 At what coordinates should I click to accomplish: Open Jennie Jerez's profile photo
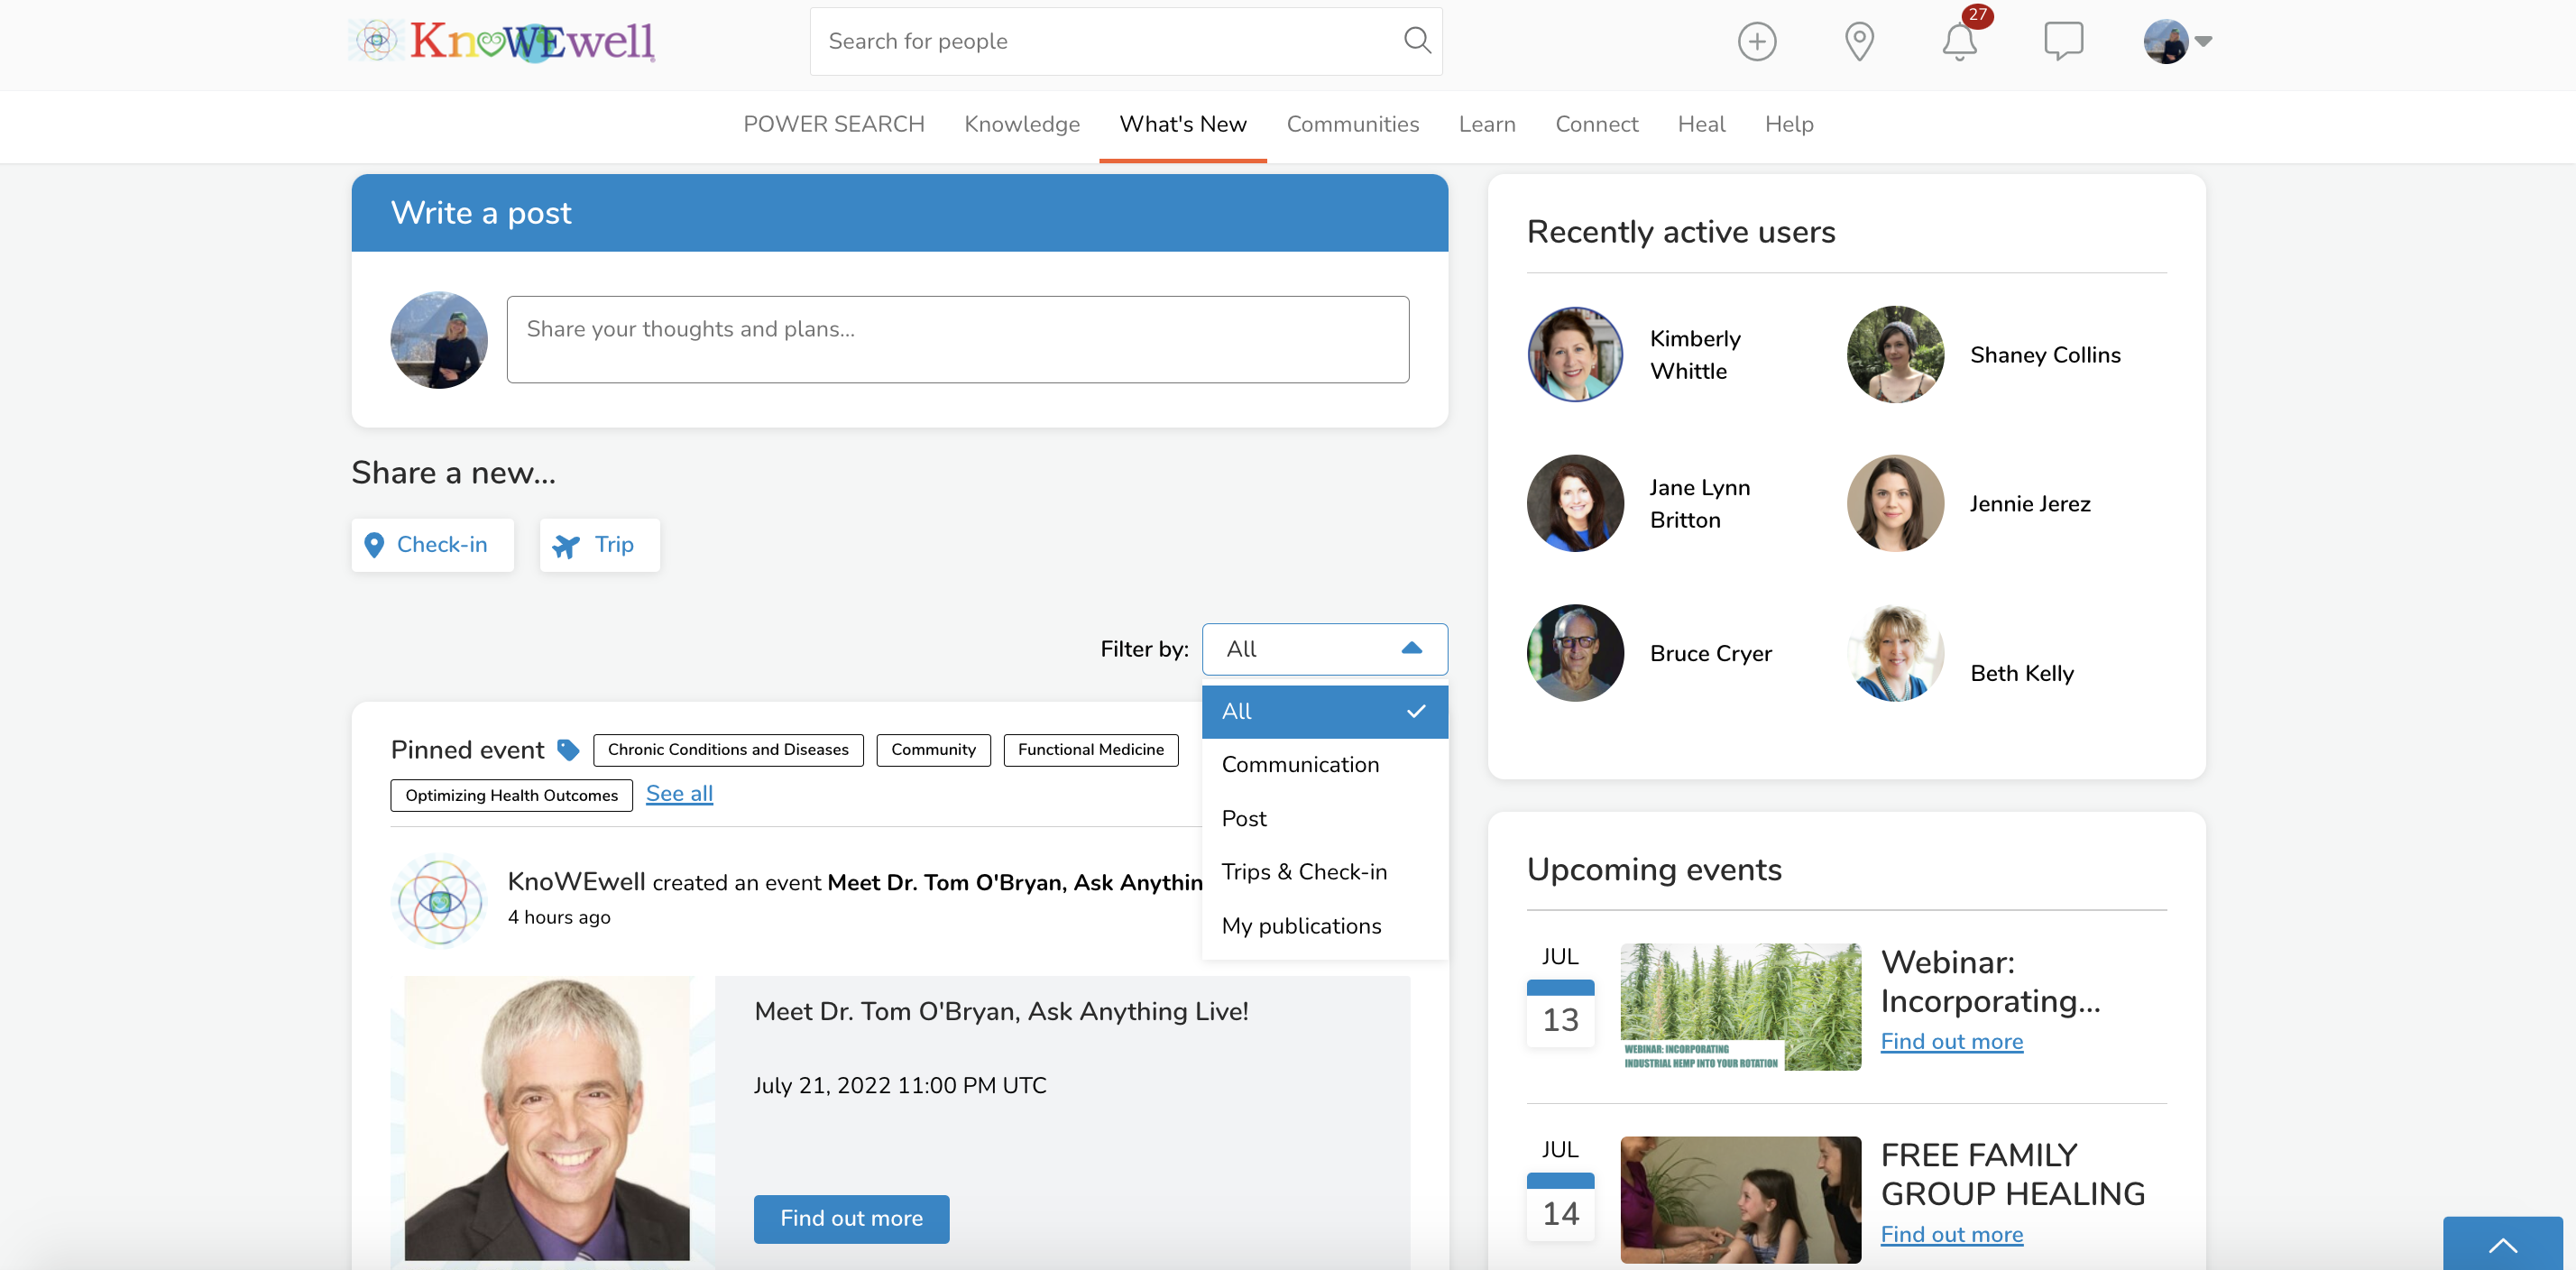click(x=1895, y=503)
